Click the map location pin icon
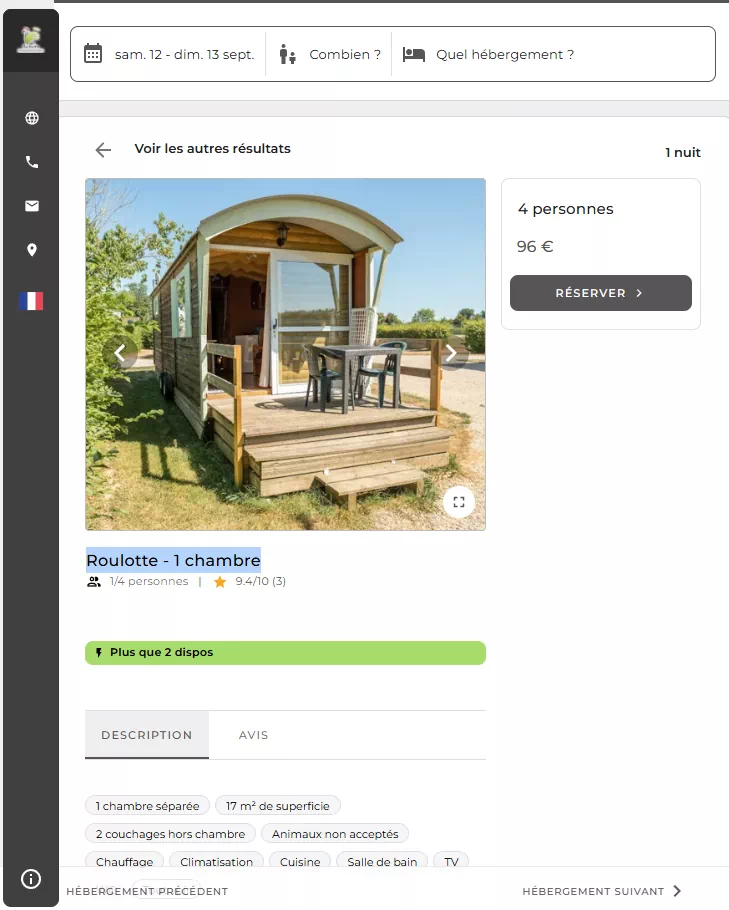The width and height of the screenshot is (729, 910). click(x=32, y=250)
